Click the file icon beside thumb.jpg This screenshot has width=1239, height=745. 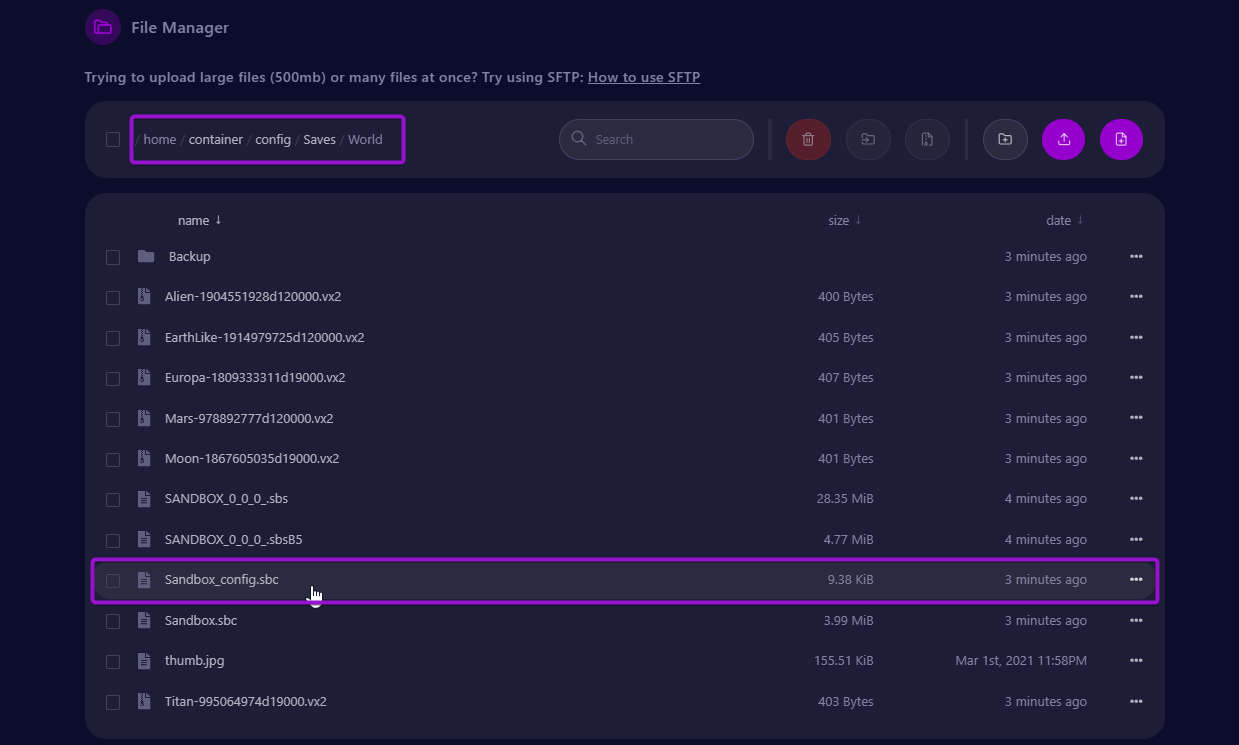coord(144,661)
